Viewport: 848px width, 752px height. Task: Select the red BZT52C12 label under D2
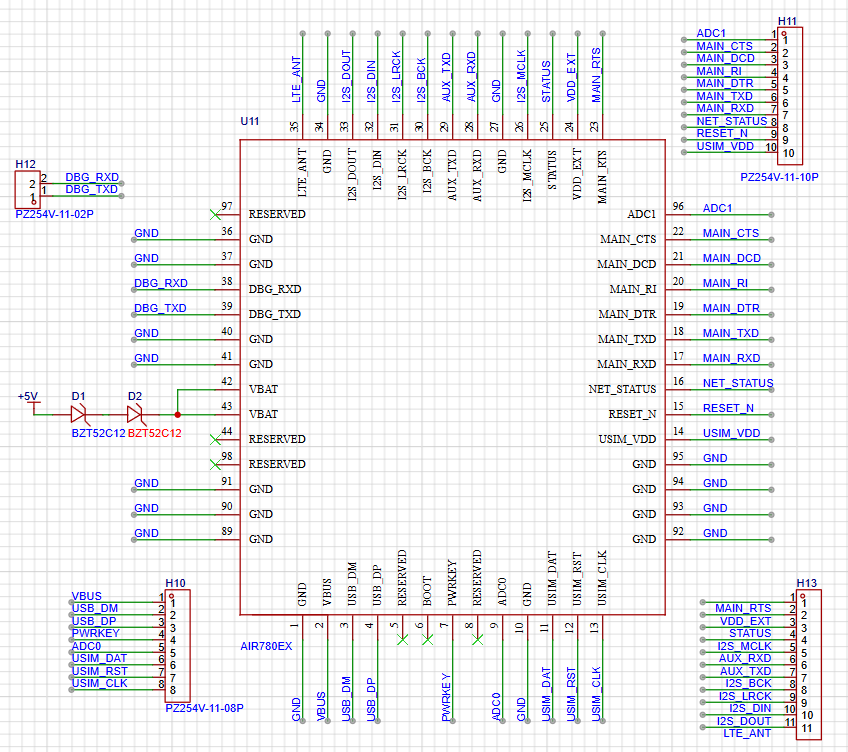(x=155, y=433)
